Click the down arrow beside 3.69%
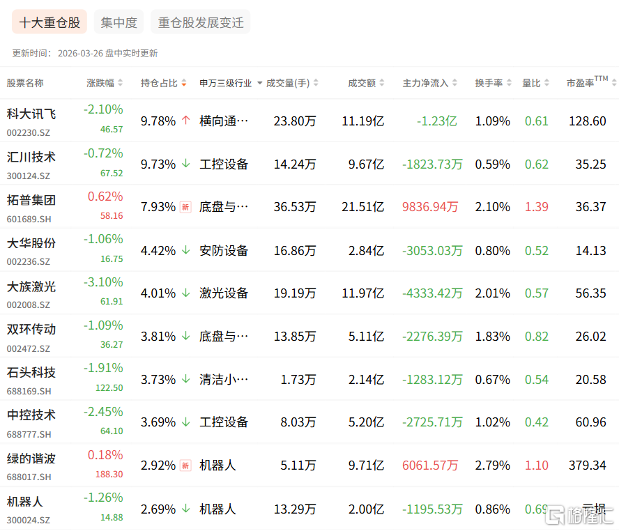Viewport: 620px width, 532px height. 186,422
